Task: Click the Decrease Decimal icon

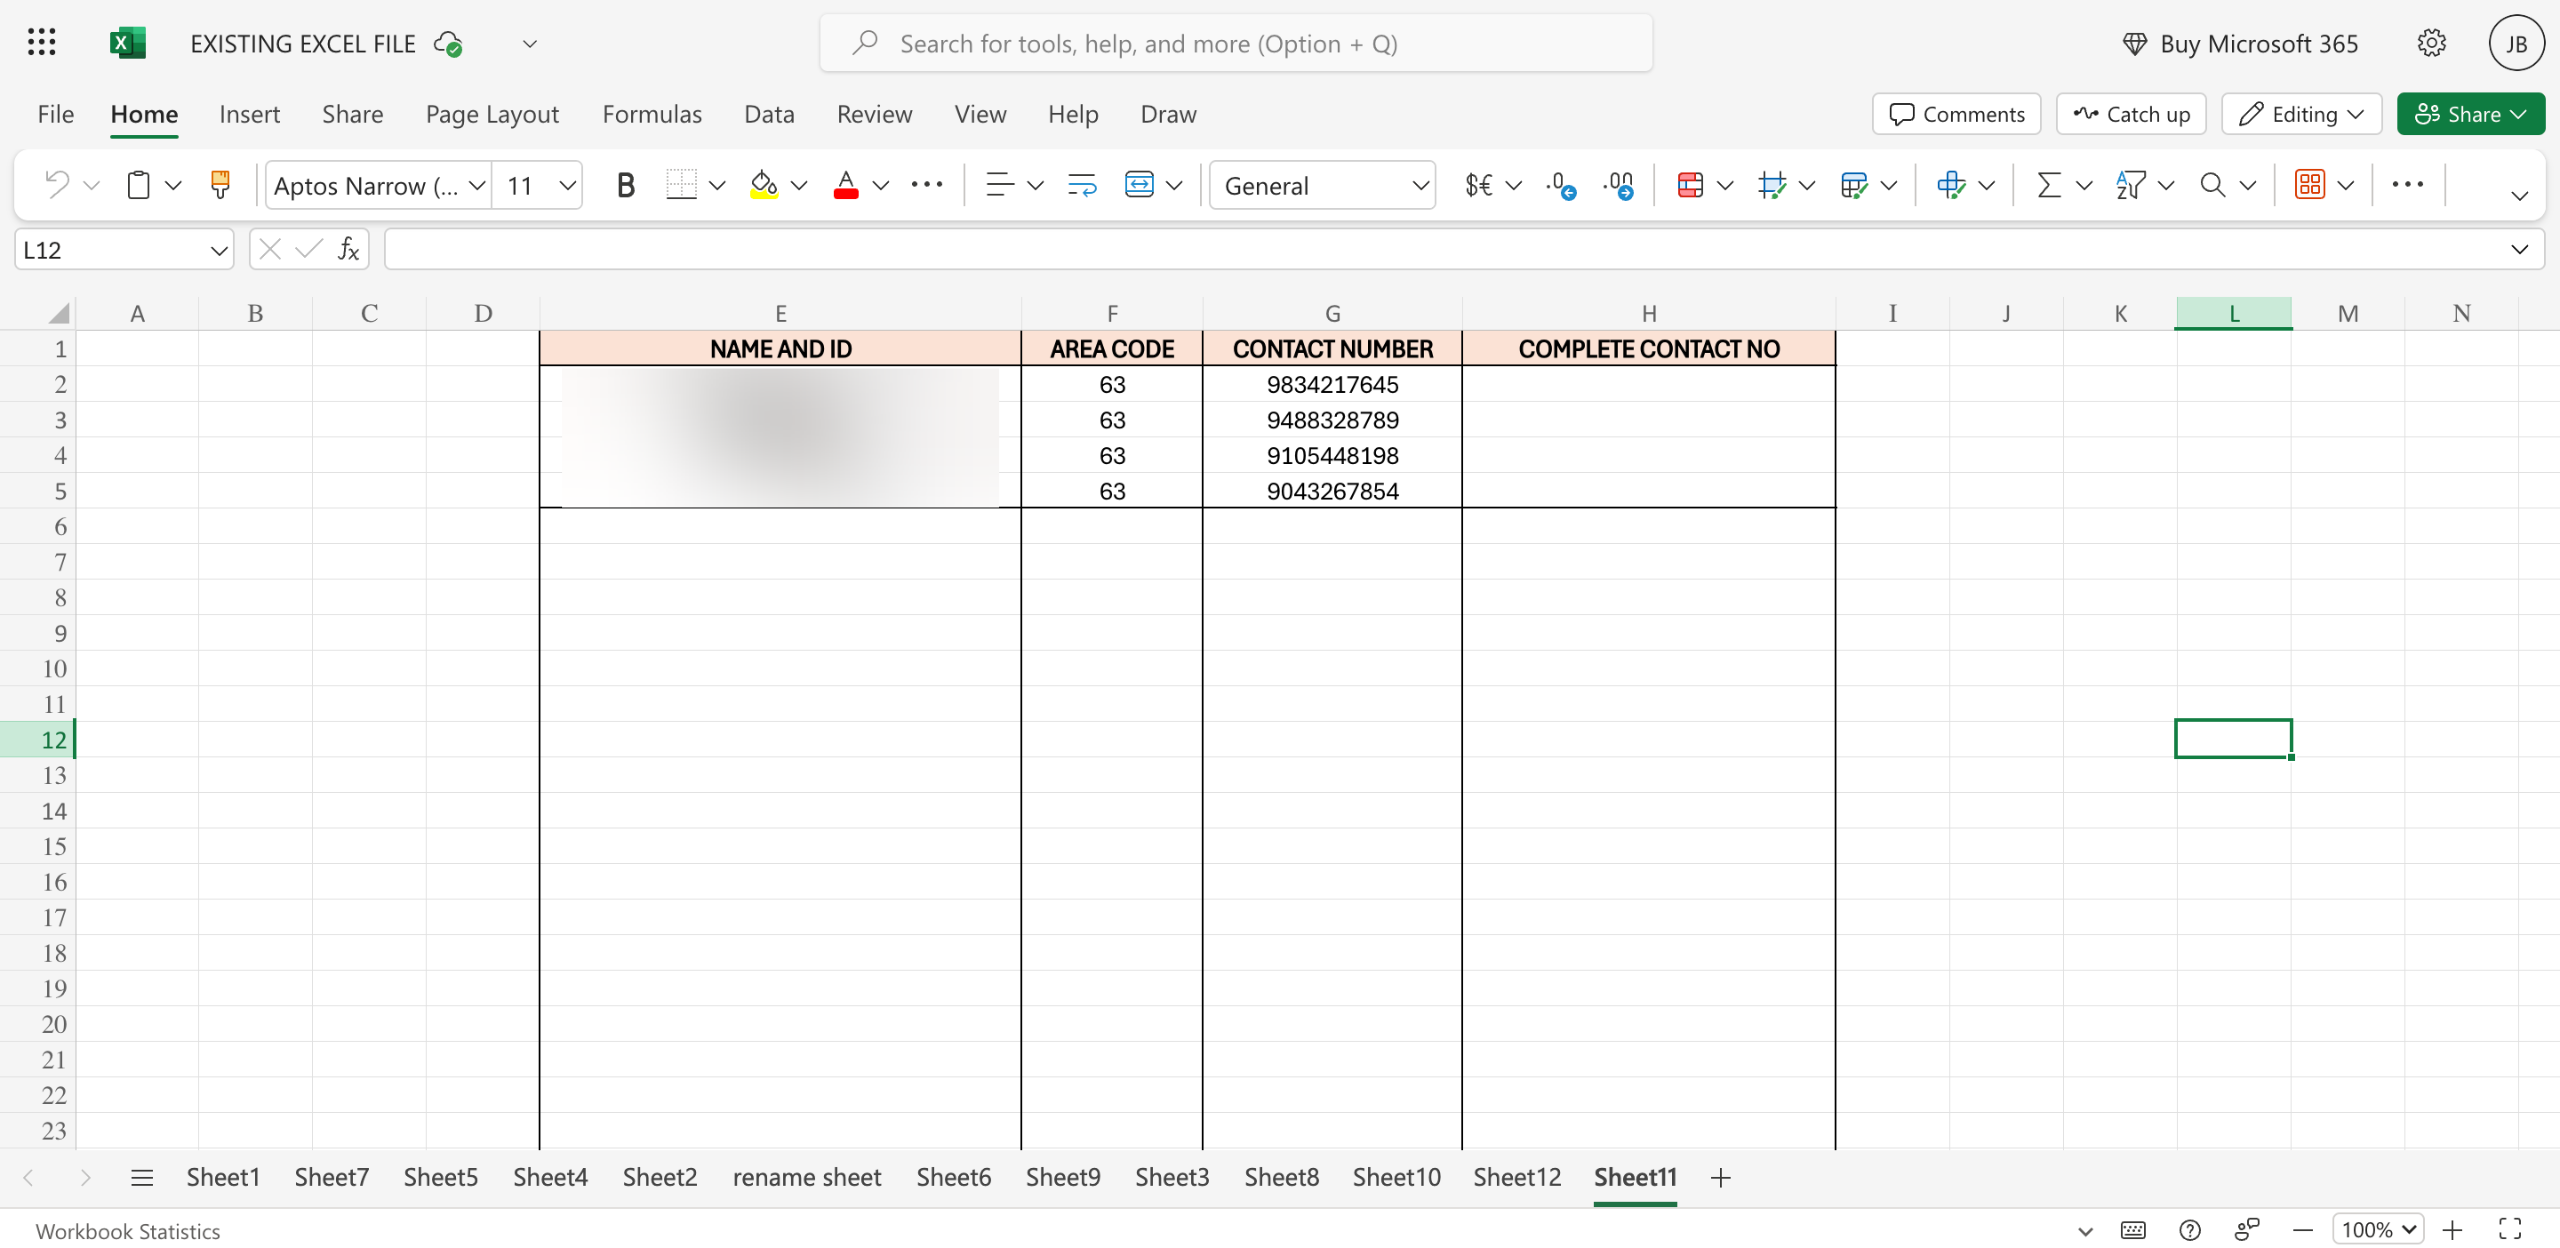Action: [x=1619, y=185]
